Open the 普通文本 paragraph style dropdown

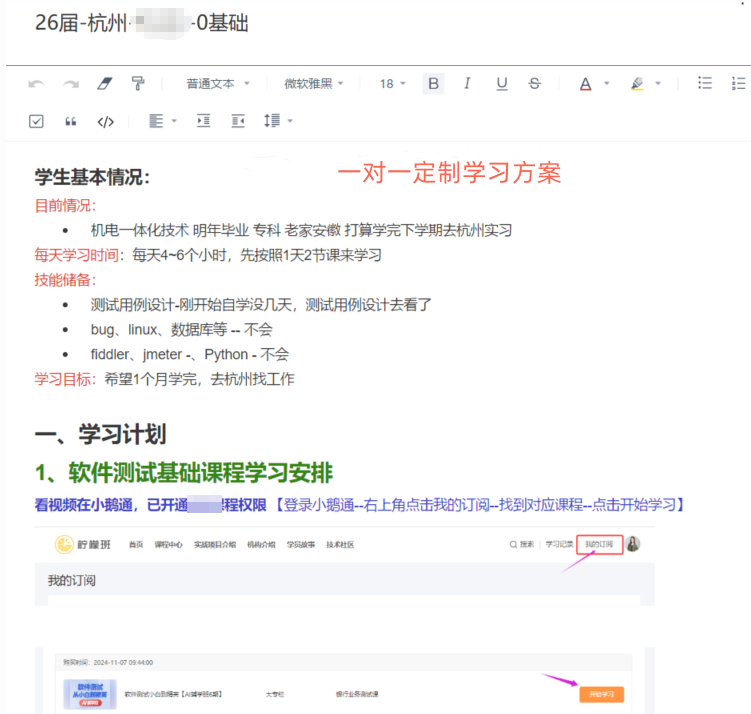pos(217,84)
